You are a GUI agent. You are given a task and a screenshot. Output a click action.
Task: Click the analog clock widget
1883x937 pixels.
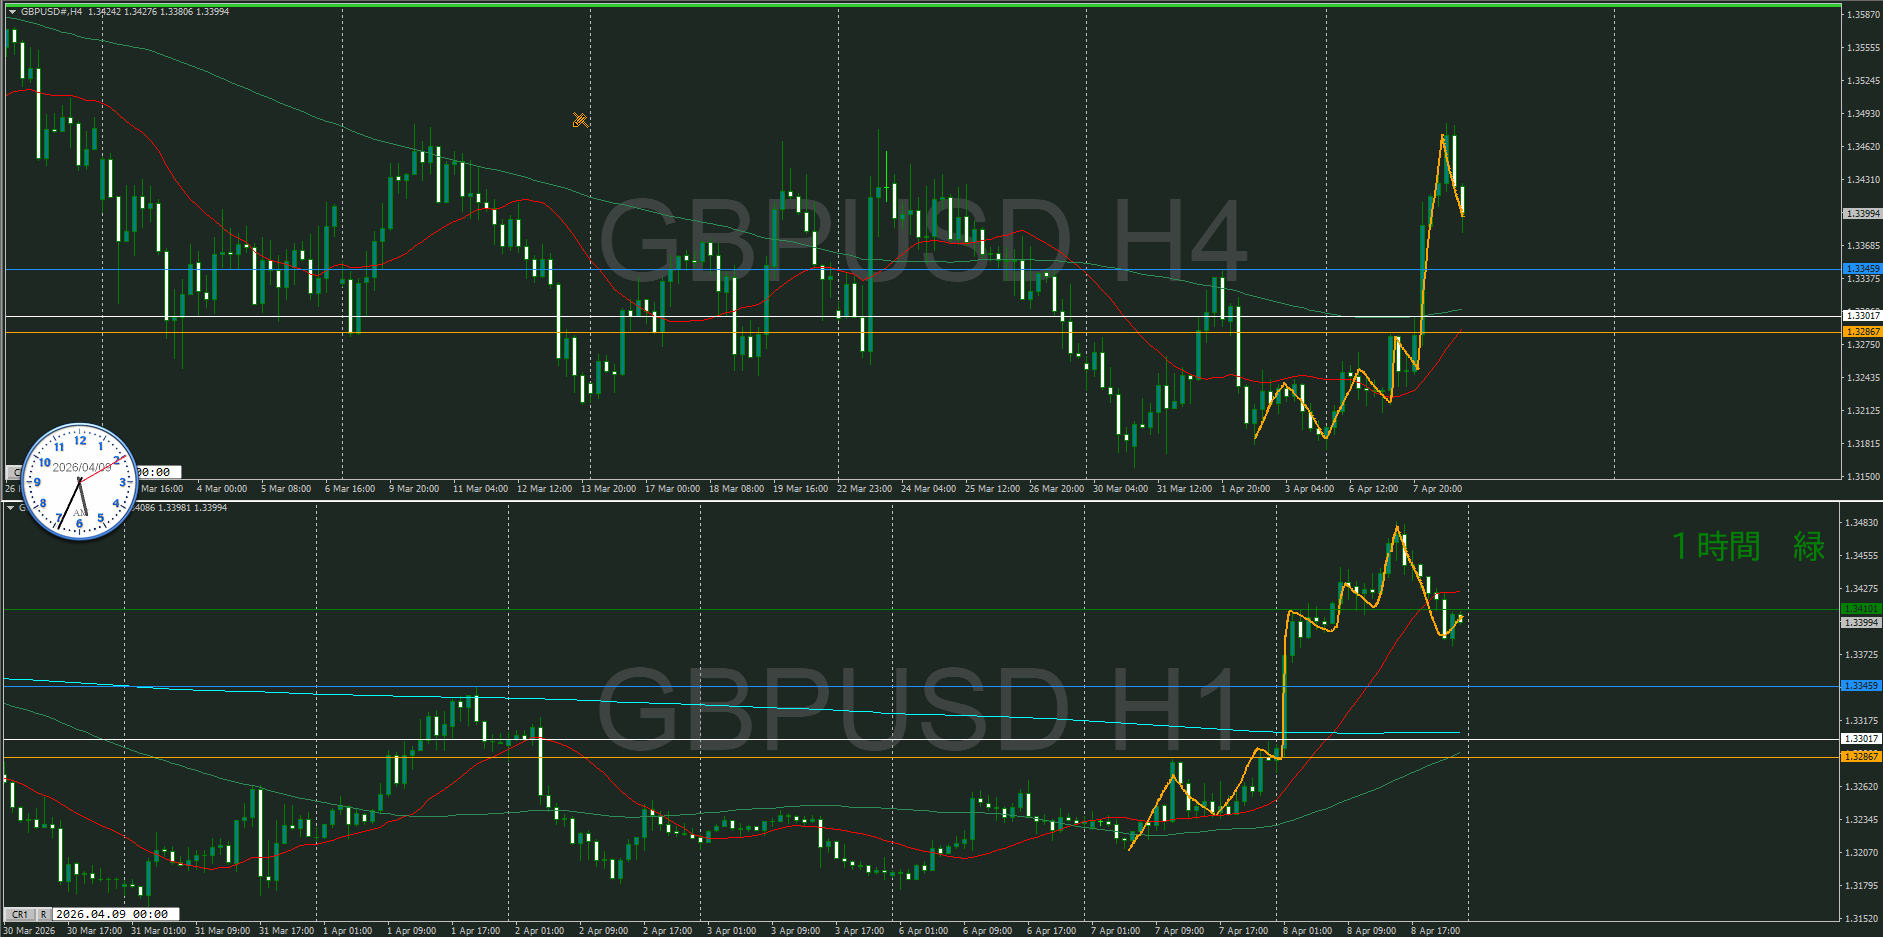79,482
